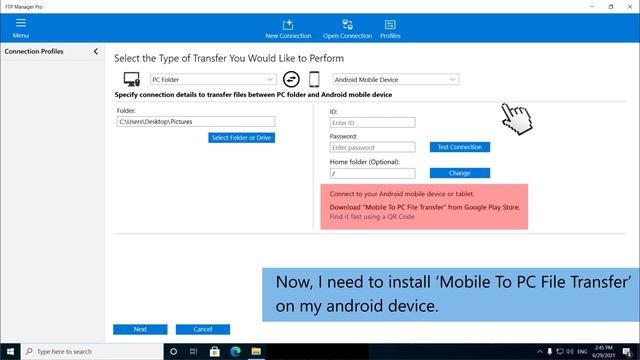Click the taskbar clock showing 2:45 PM
640x360 pixels.
tap(604, 351)
